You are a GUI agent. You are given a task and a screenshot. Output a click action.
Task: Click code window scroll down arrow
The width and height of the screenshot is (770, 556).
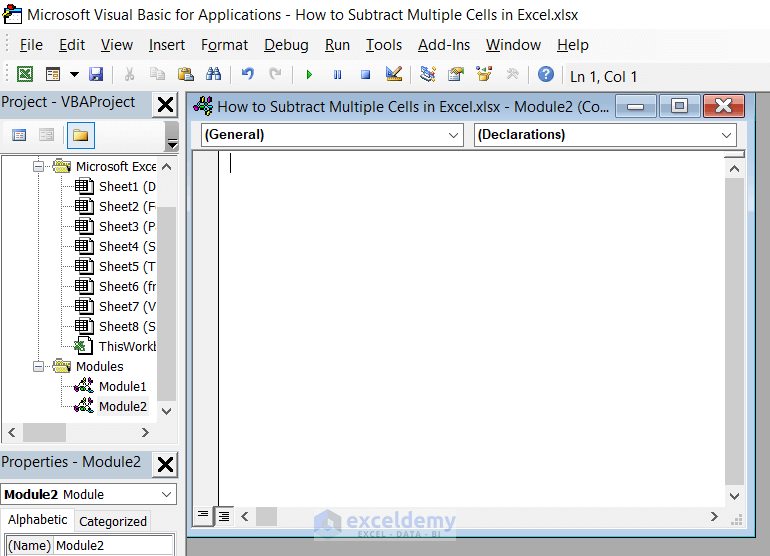(735, 496)
